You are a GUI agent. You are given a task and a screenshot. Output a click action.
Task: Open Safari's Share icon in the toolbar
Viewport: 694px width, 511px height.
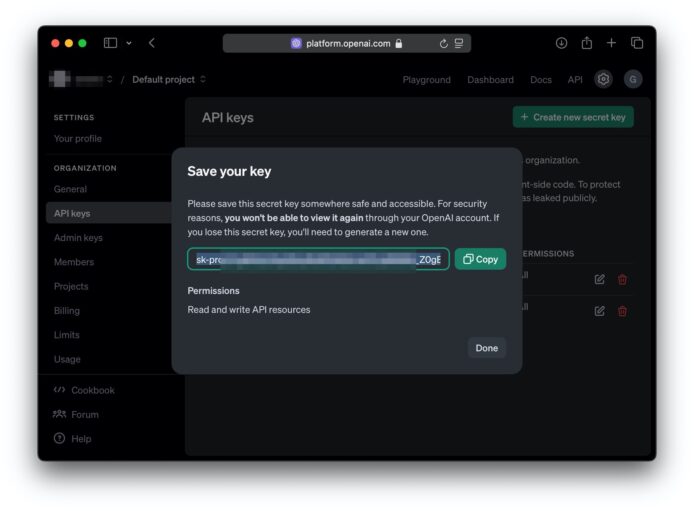click(x=587, y=43)
